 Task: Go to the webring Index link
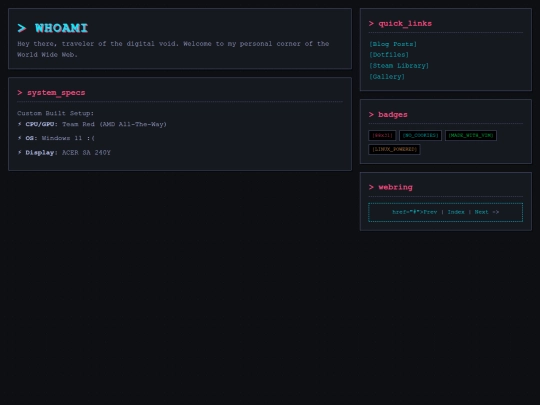tap(456, 212)
